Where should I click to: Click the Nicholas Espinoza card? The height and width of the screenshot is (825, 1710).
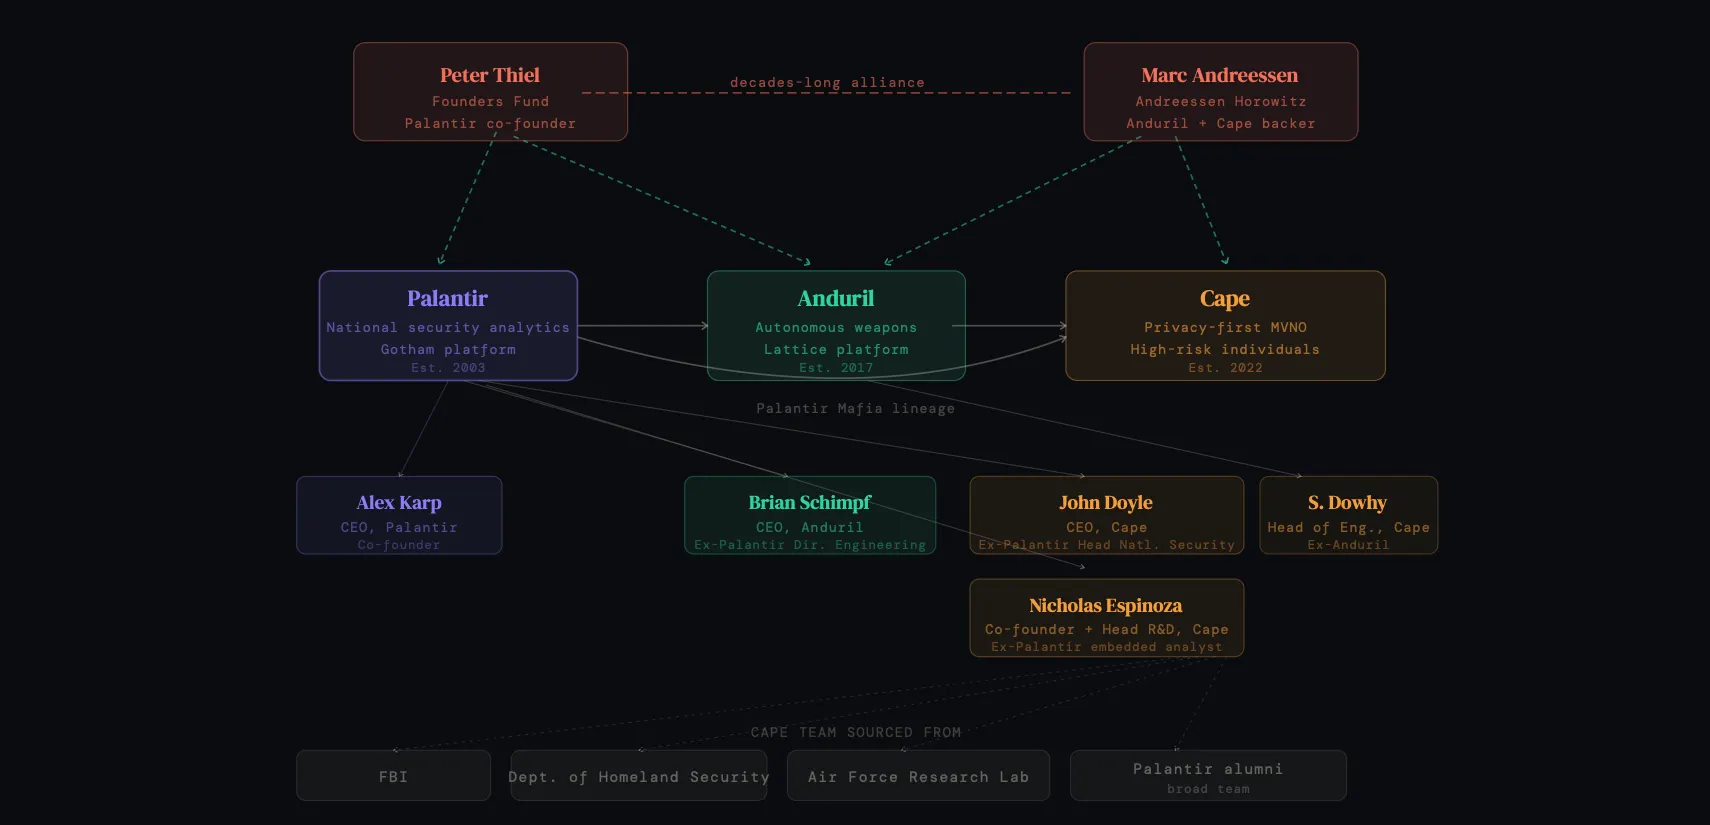click(x=1106, y=617)
